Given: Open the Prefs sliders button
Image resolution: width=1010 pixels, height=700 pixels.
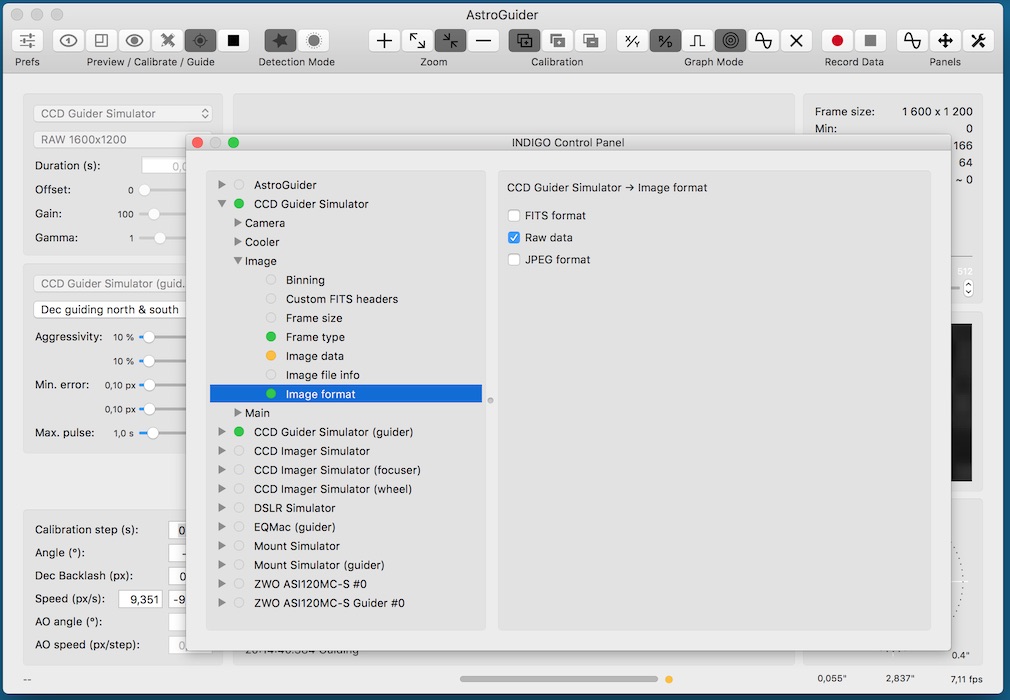Looking at the screenshot, I should click(27, 41).
